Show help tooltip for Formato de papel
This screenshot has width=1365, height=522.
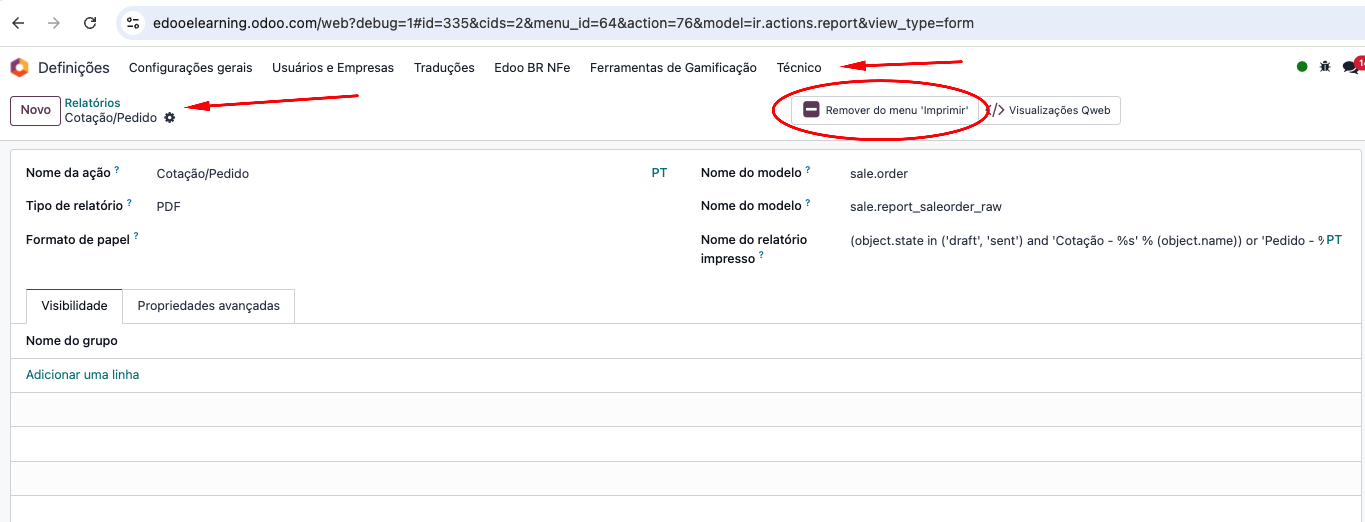click(136, 236)
